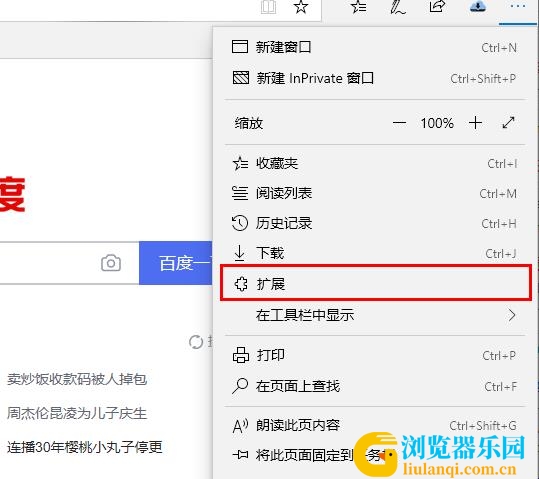This screenshot has height=479, width=539.
Task: Open the Add notes pen icon
Action: pos(398,6)
